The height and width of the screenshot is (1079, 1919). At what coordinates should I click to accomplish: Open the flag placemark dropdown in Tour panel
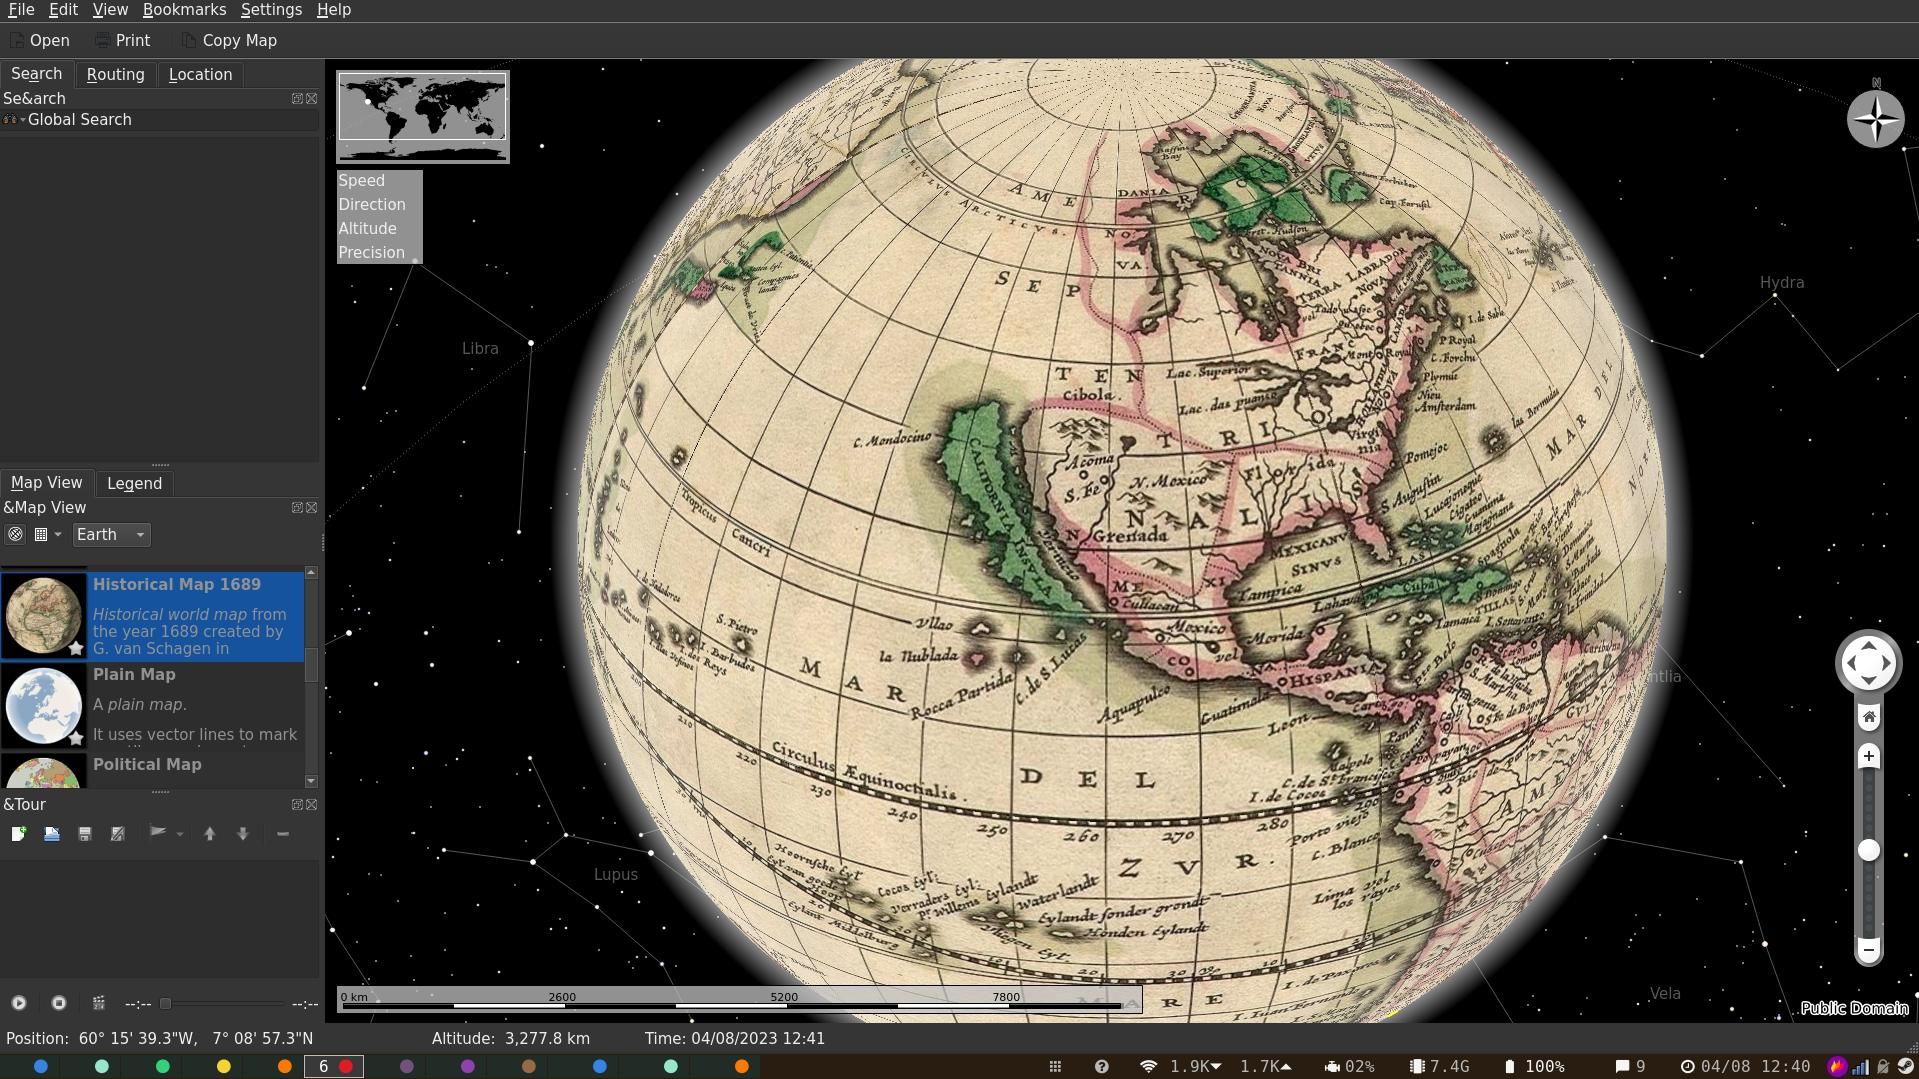[180, 833]
